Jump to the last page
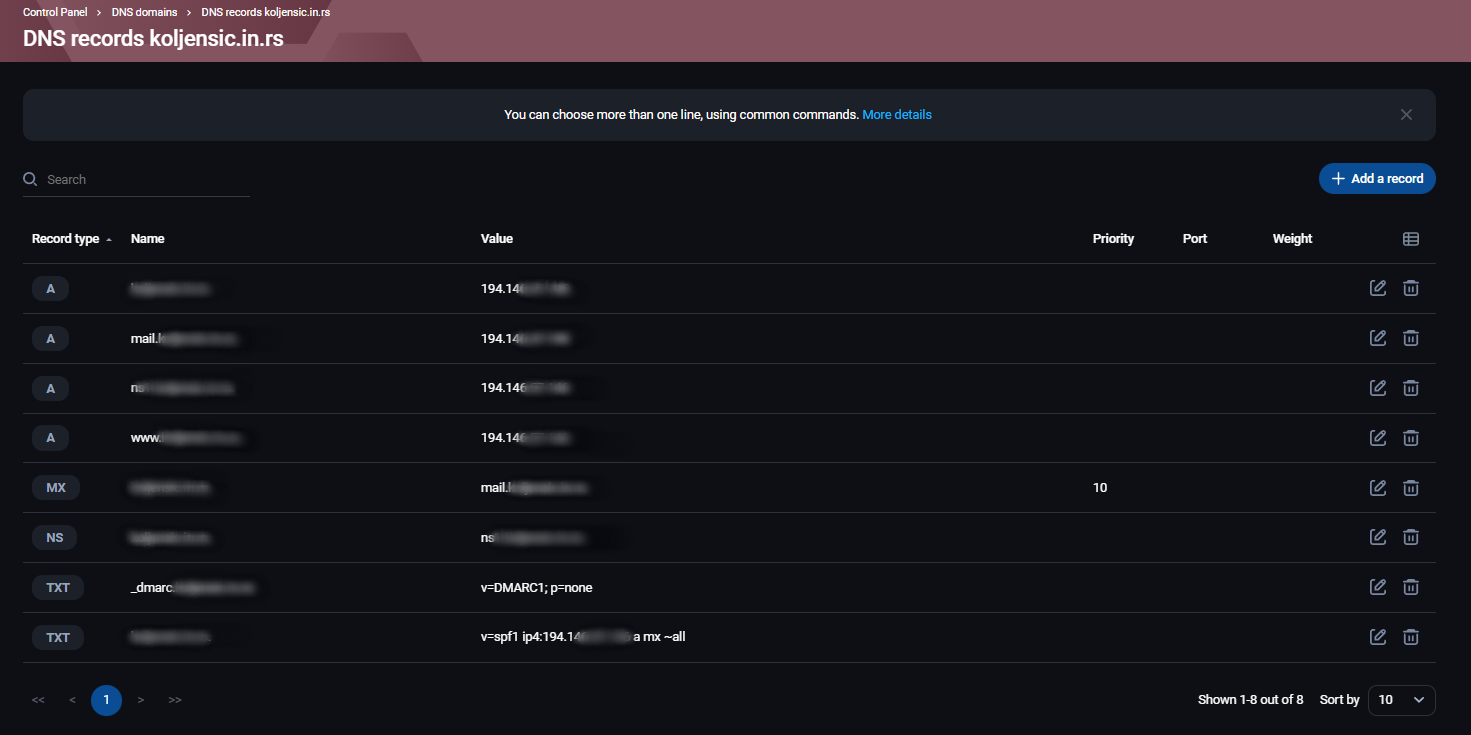 [x=175, y=700]
